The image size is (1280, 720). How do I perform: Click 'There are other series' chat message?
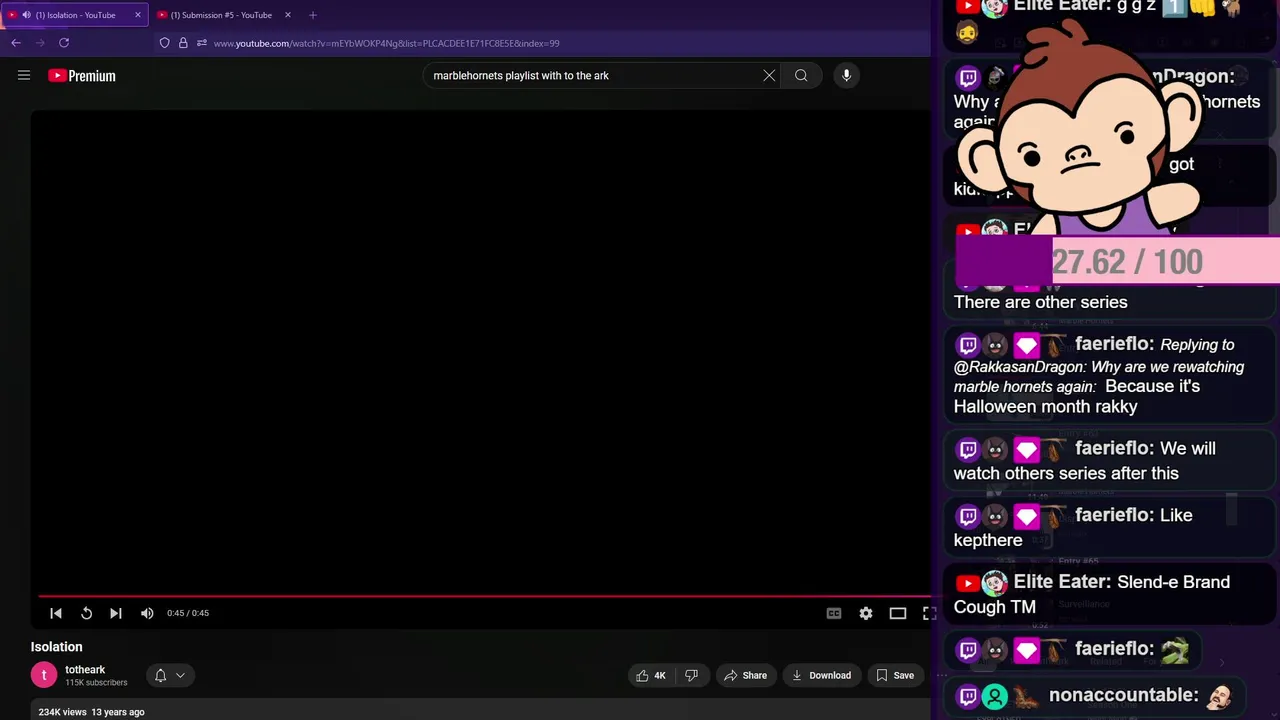click(x=1040, y=302)
